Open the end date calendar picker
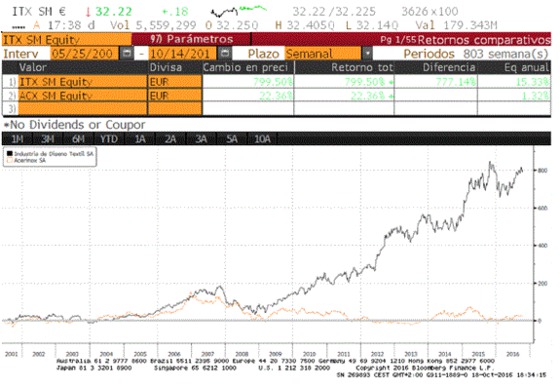560x389 pixels. tap(224, 54)
